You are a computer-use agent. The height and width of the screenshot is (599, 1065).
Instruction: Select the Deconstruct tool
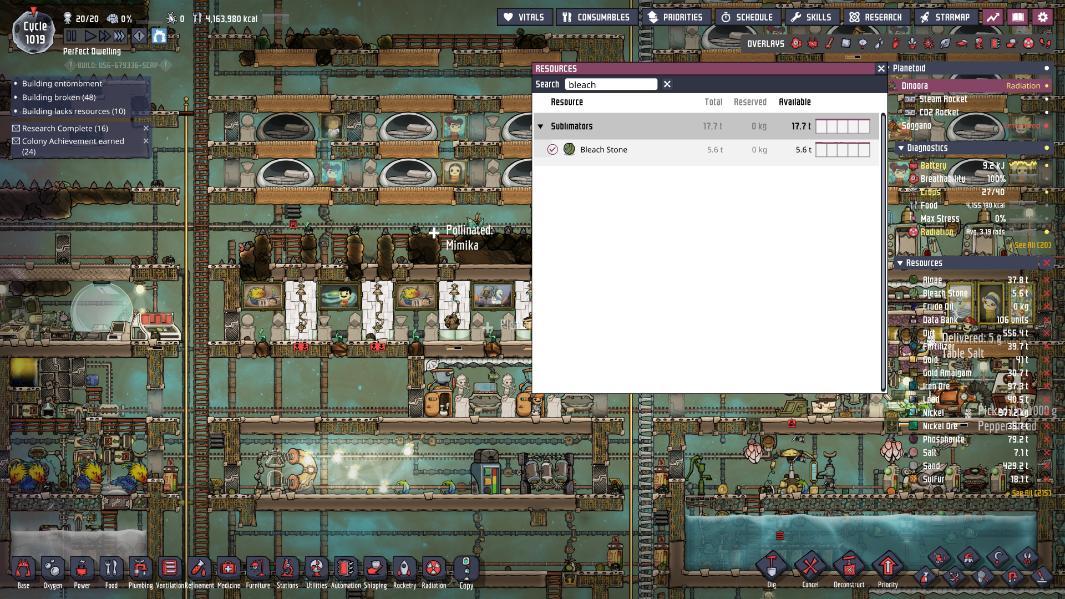pos(848,568)
